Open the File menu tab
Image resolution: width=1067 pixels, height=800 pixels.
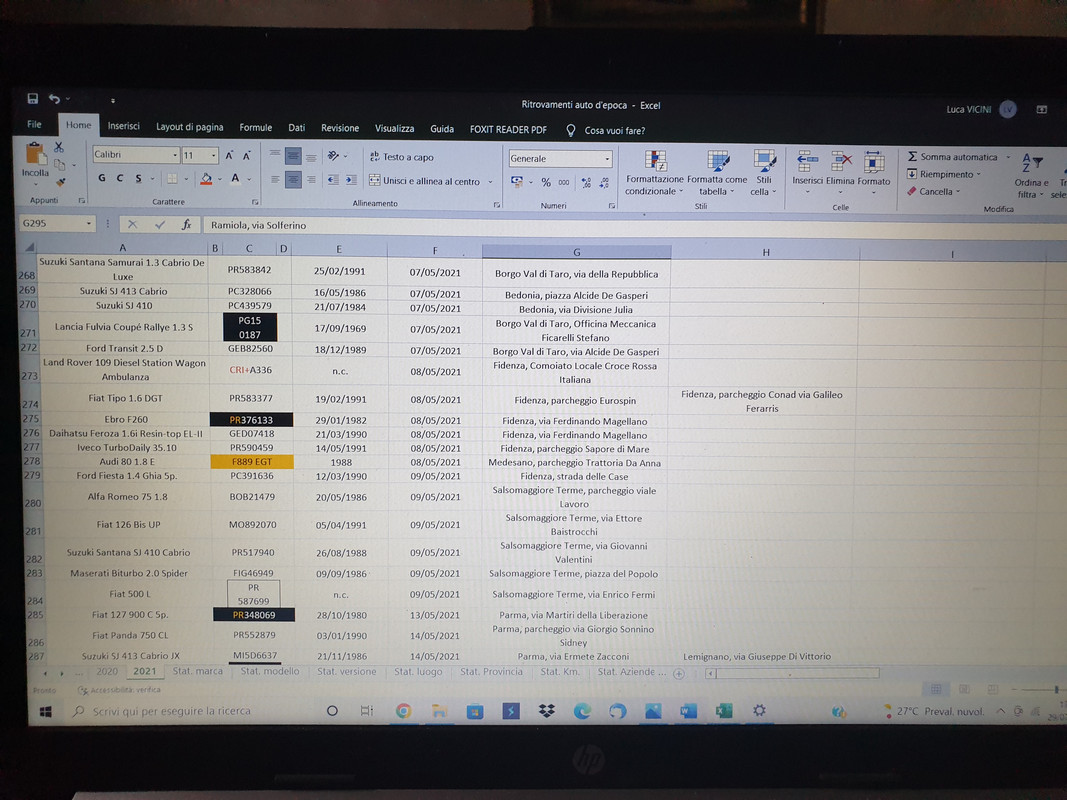click(x=34, y=124)
